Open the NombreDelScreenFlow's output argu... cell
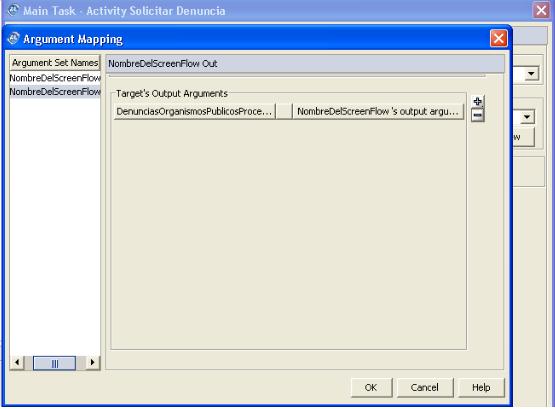Viewport: 555px width, 409px height. tap(378, 111)
